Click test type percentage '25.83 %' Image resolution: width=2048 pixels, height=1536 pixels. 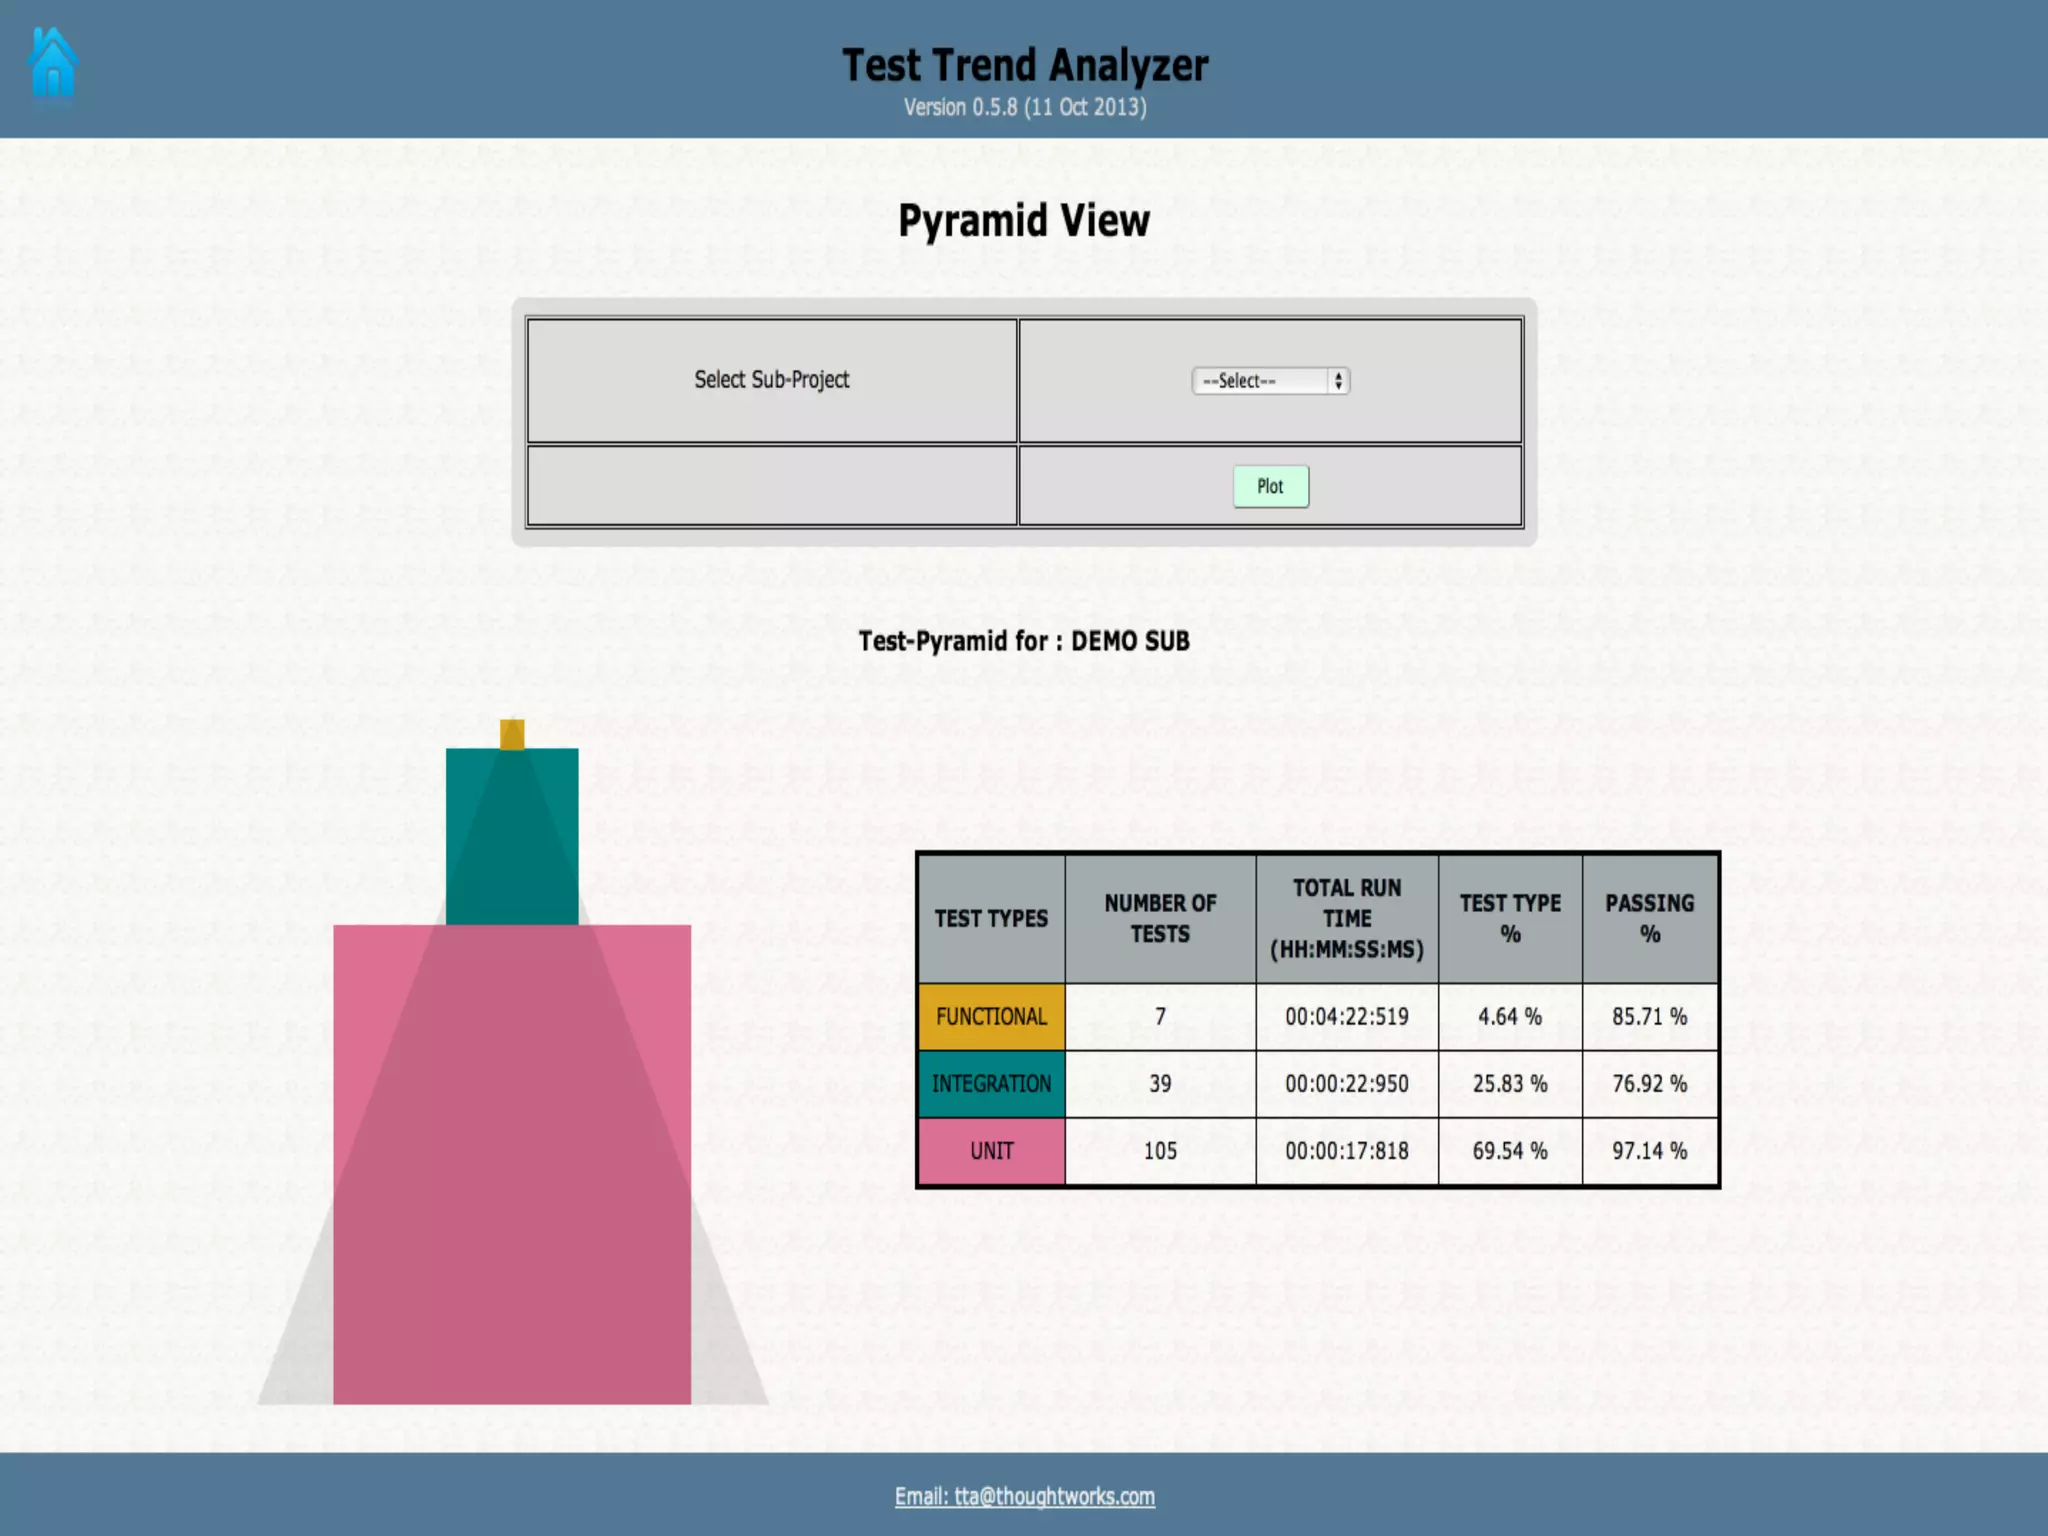click(x=1510, y=1084)
